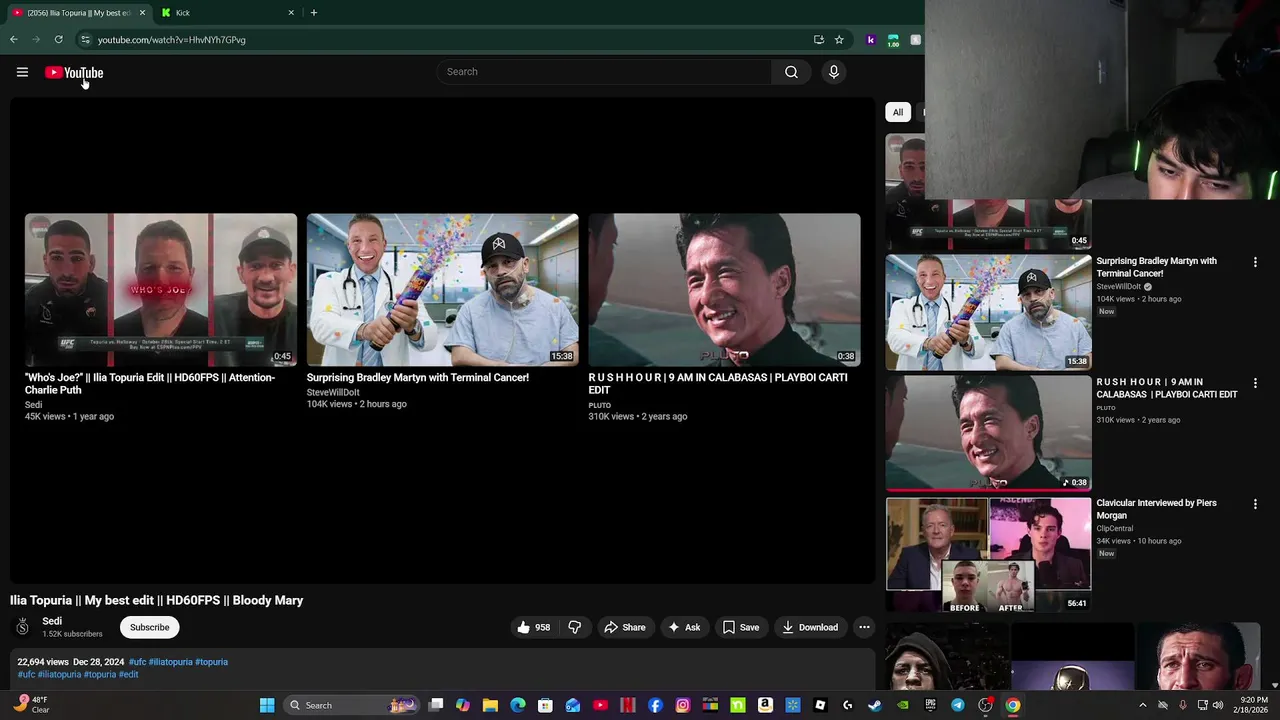The height and width of the screenshot is (720, 1280).
Task: Open Amazon taskbar icon
Action: coord(765,705)
